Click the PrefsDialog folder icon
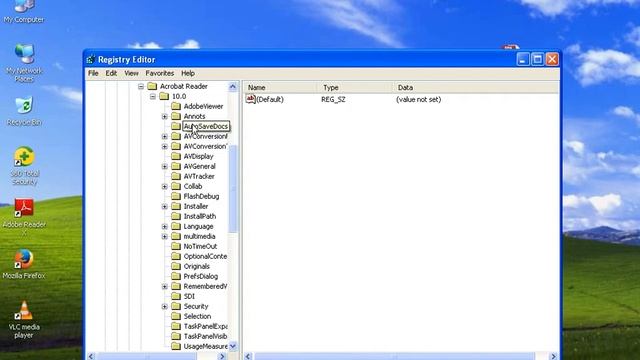The image size is (640, 360). tap(176, 276)
